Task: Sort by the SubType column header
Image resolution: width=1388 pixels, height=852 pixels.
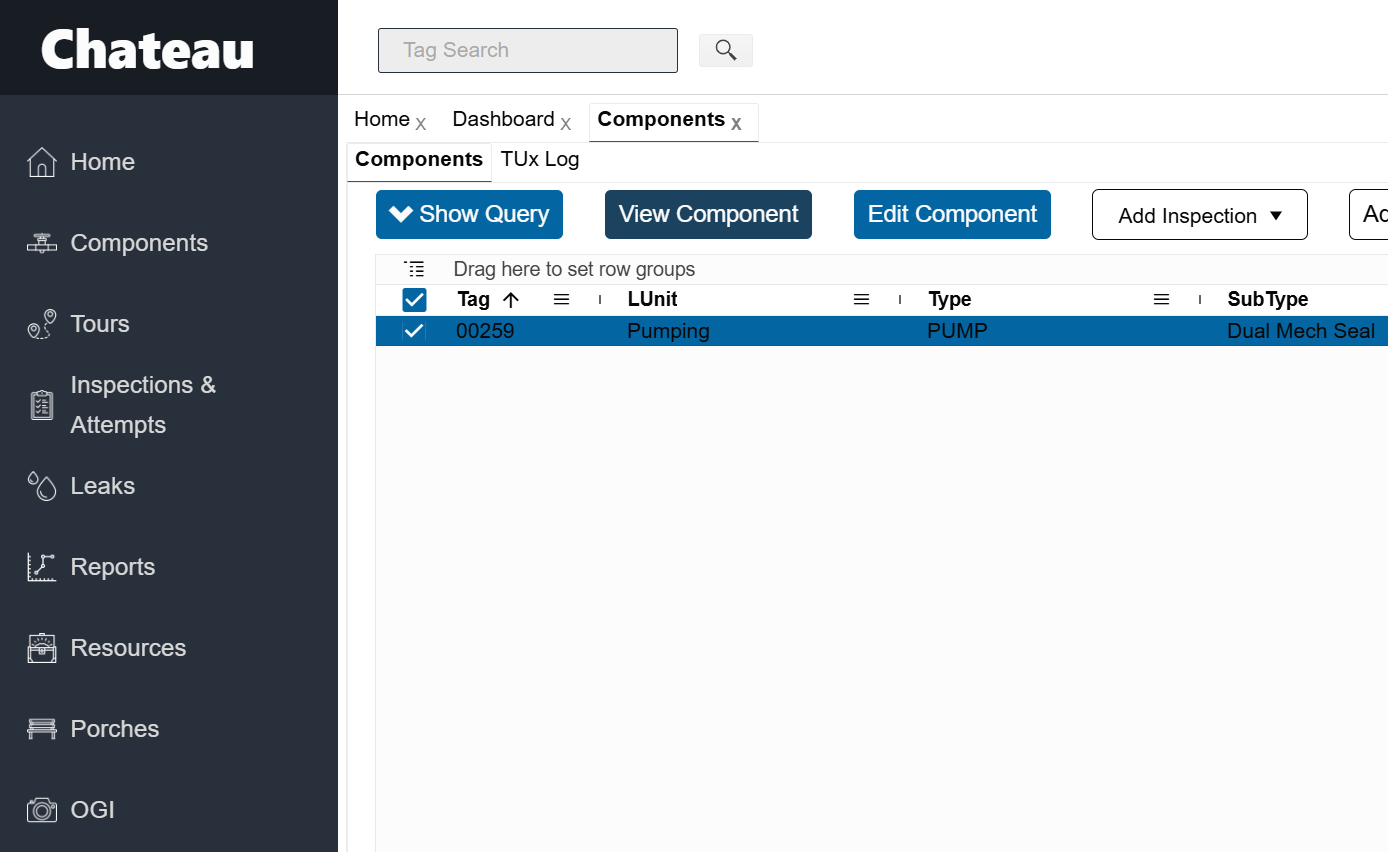Action: (1268, 299)
